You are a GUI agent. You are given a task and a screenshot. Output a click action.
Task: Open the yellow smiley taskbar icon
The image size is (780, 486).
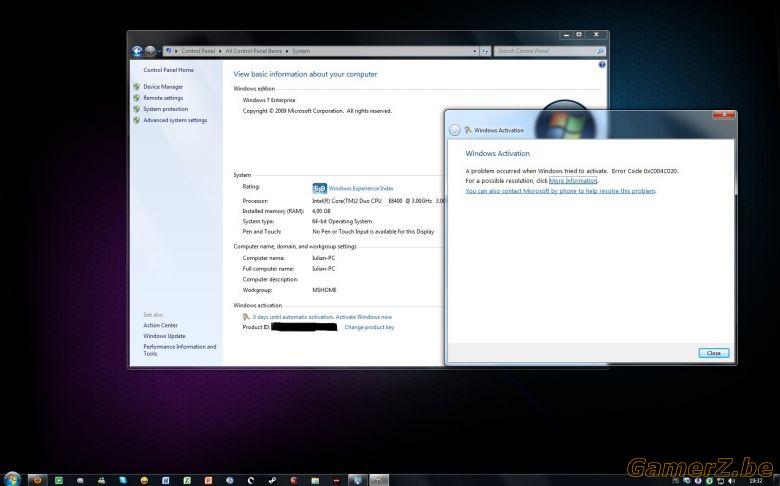tap(144, 481)
